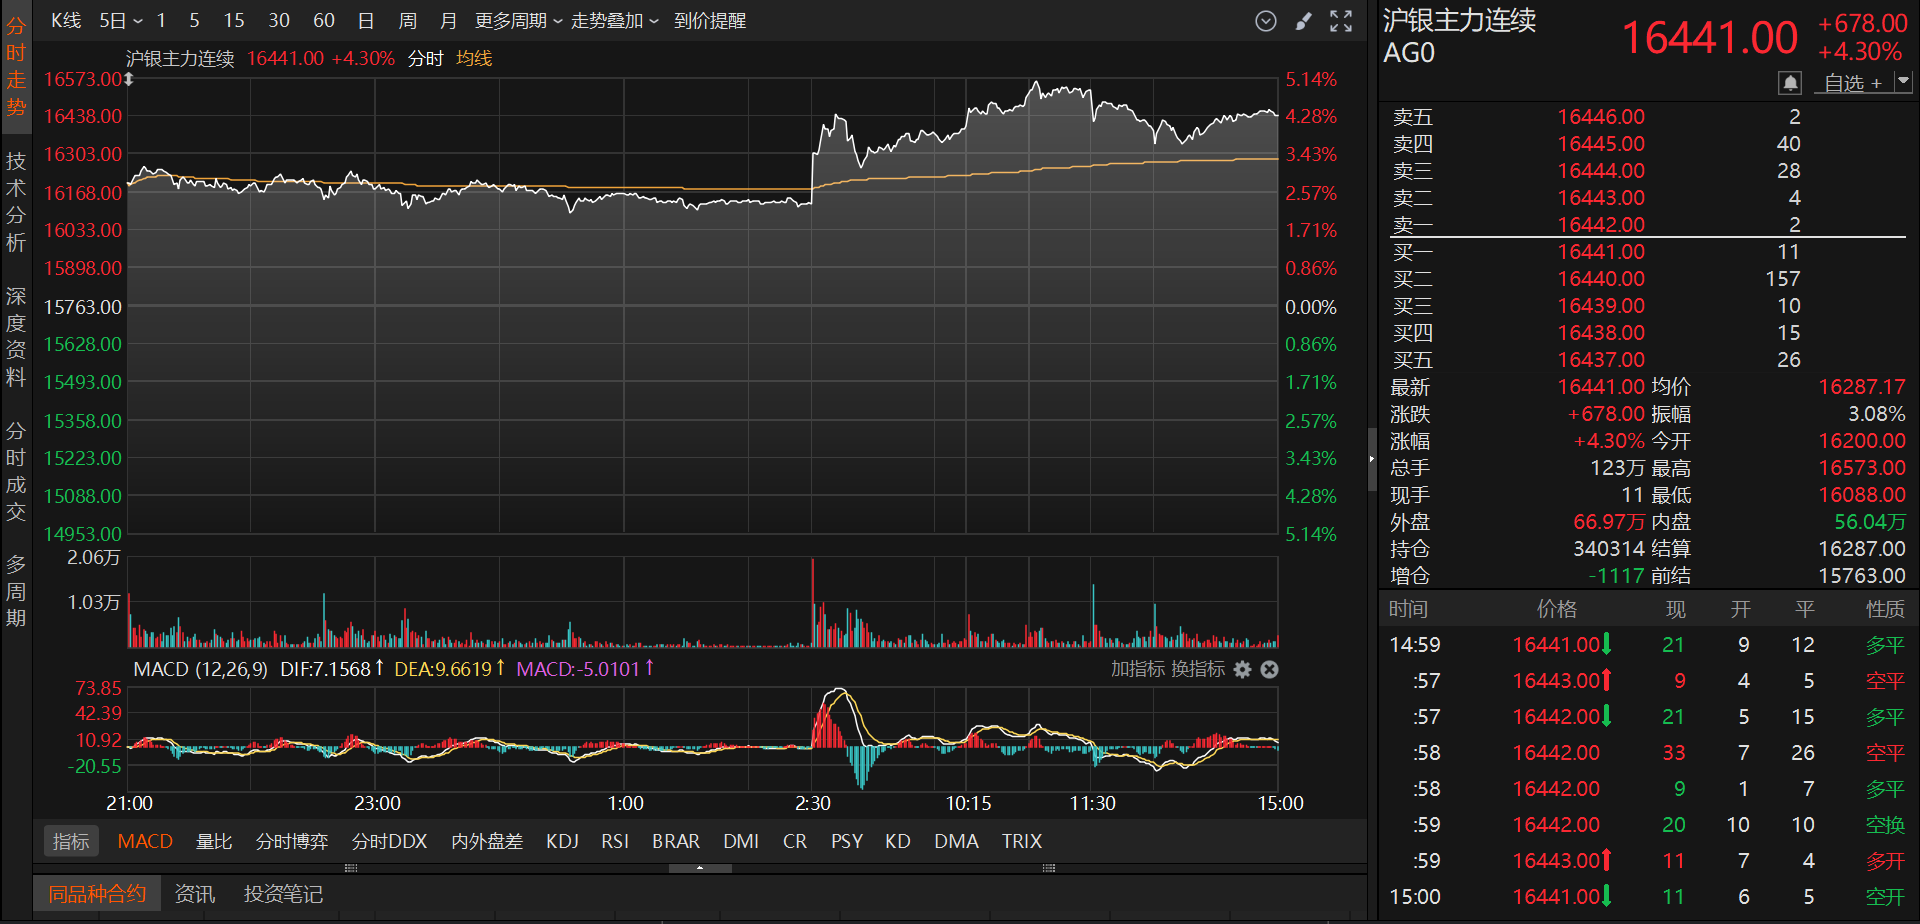Click buy-two price 16440.00
The height and width of the screenshot is (924, 1920).
point(1601,279)
